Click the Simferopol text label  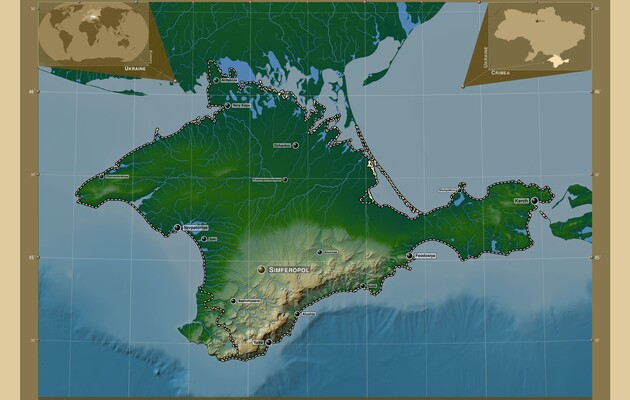tap(289, 270)
